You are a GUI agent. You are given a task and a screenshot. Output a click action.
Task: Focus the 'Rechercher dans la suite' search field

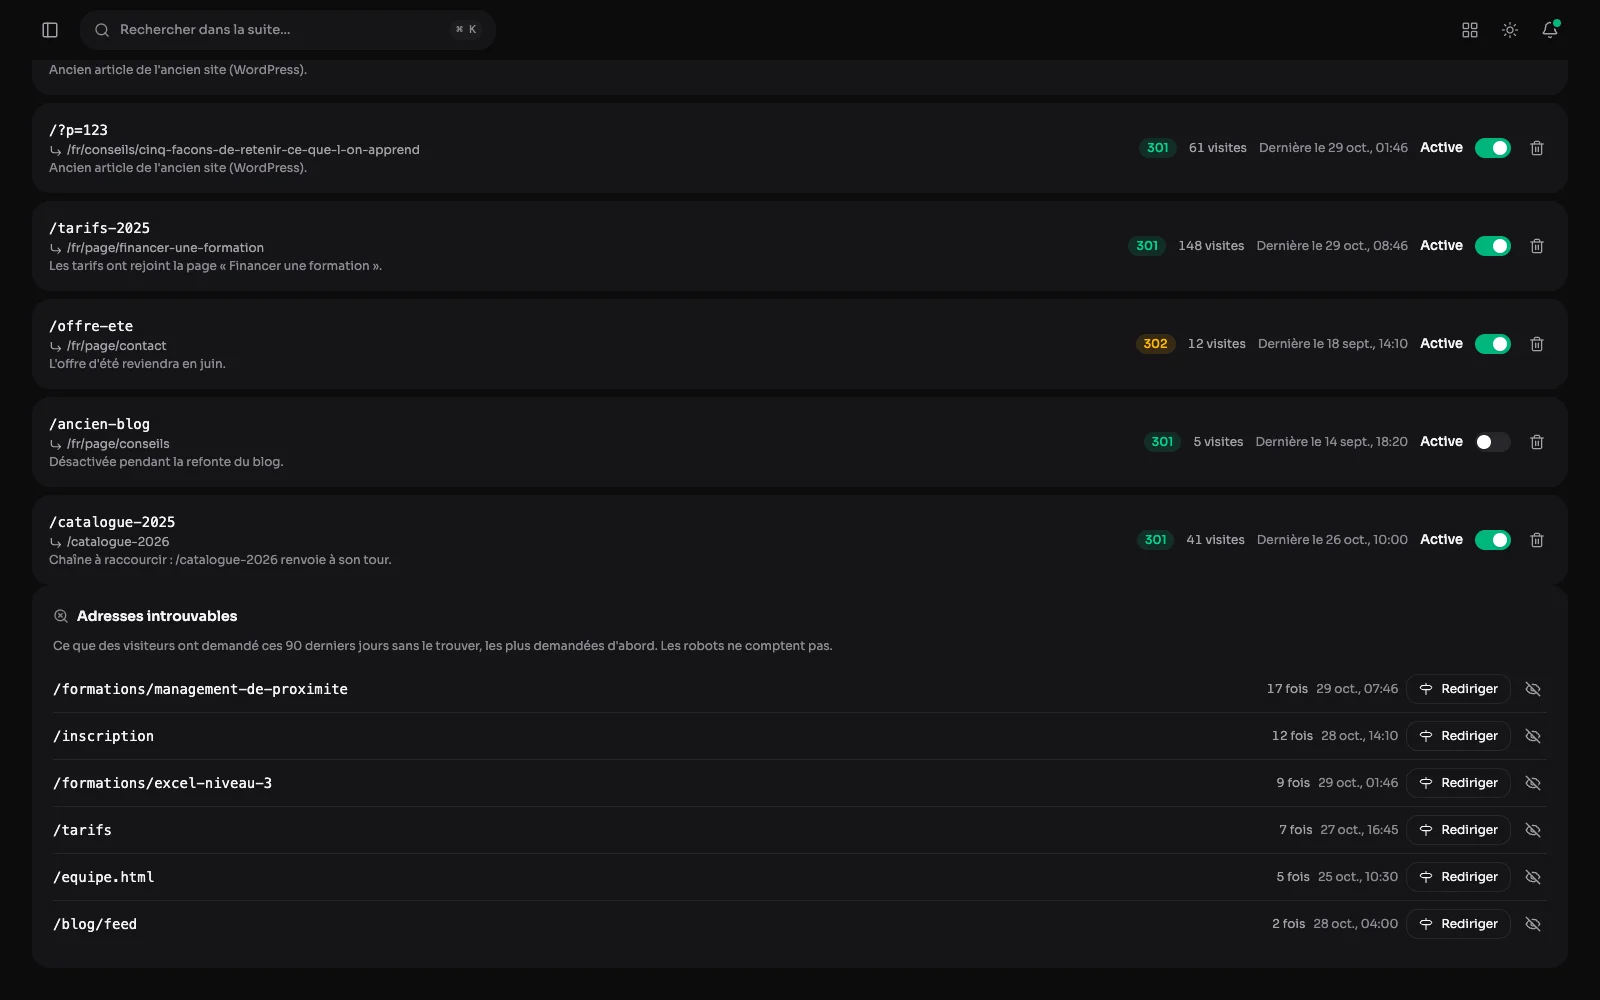coord(288,30)
